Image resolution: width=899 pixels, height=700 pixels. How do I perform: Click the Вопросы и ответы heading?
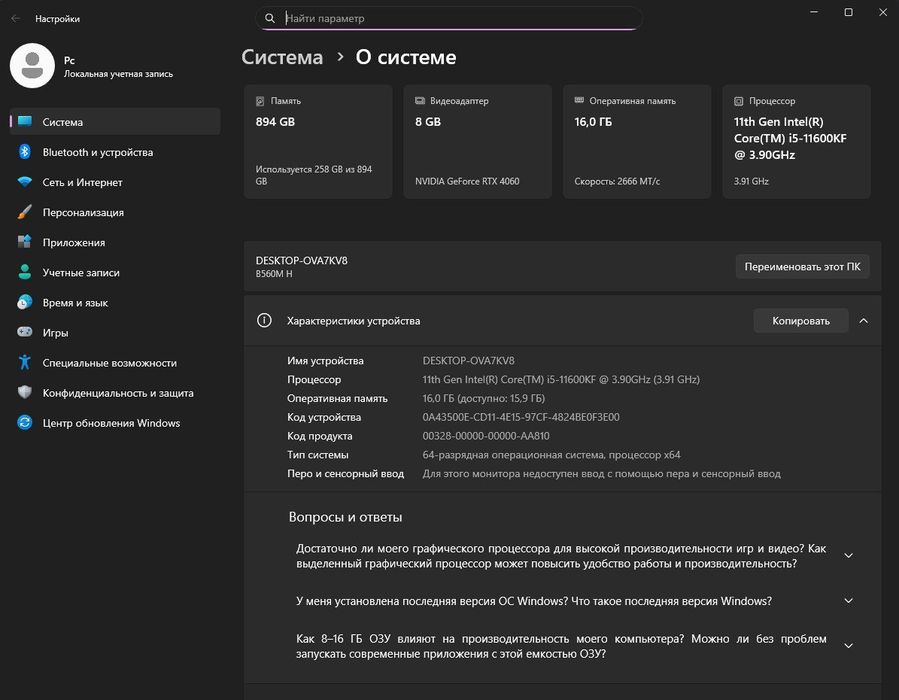(x=345, y=517)
